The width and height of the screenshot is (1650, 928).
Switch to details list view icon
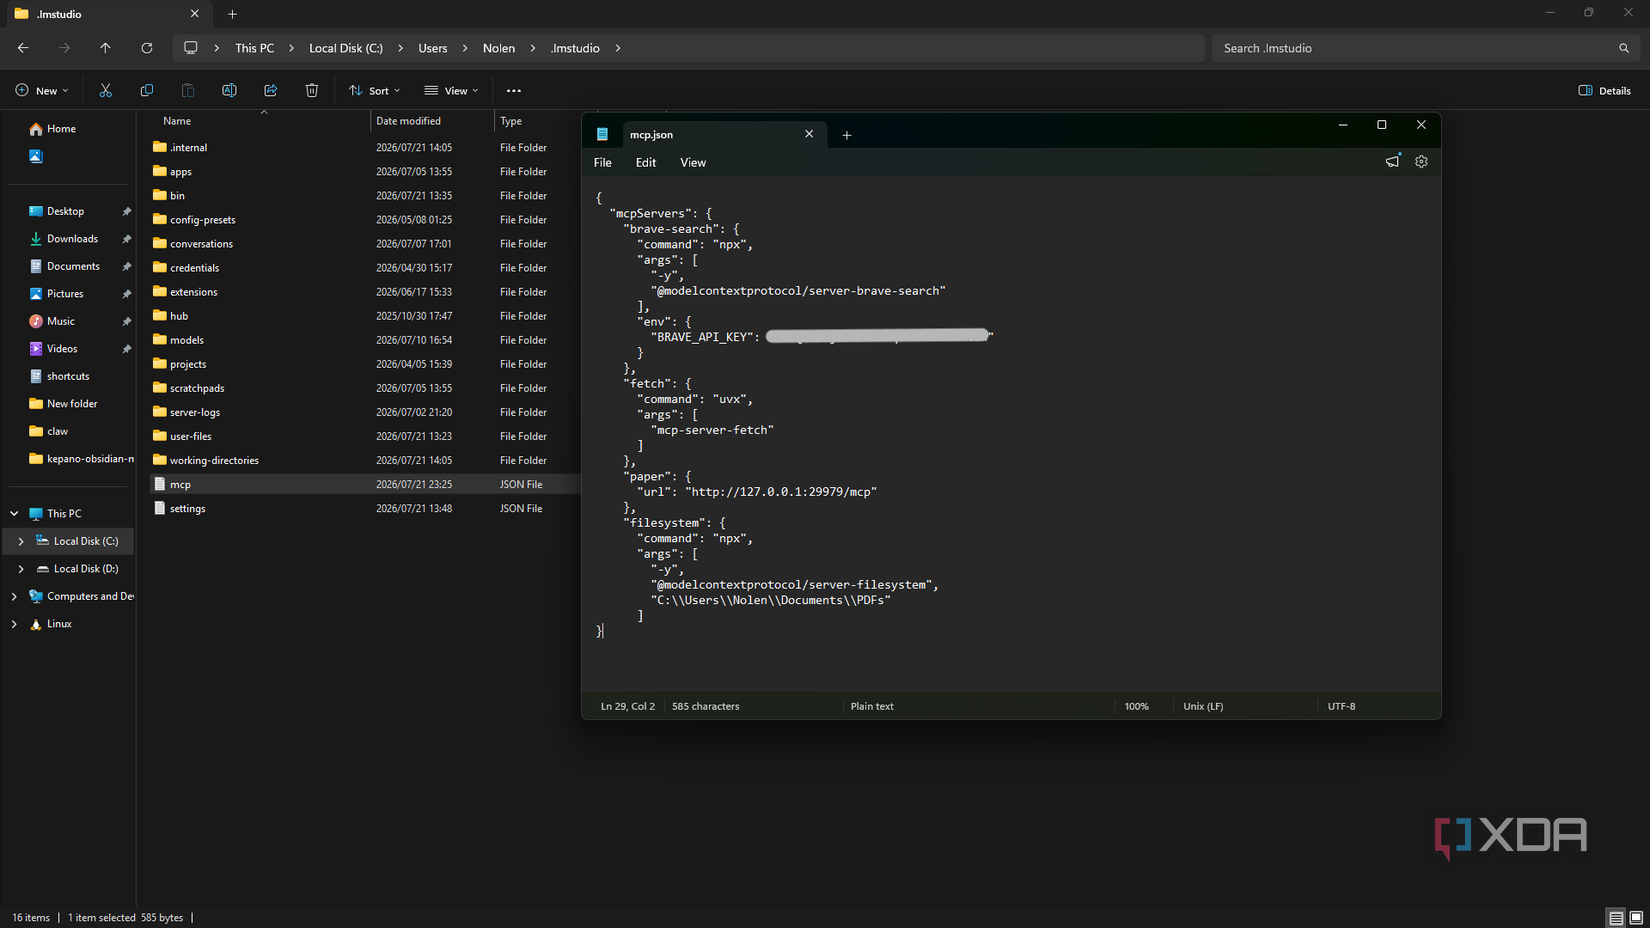(x=1616, y=917)
